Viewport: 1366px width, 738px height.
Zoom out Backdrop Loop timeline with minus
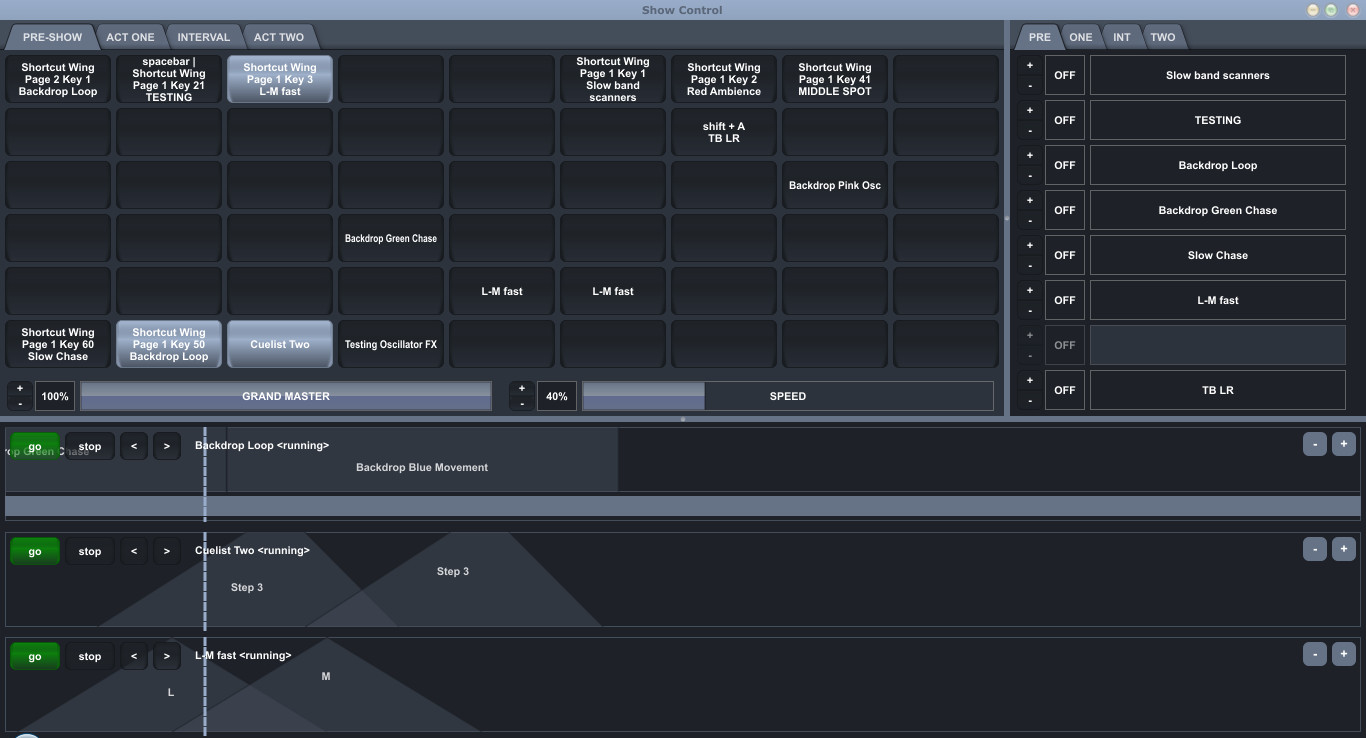pyautogui.click(x=1315, y=444)
